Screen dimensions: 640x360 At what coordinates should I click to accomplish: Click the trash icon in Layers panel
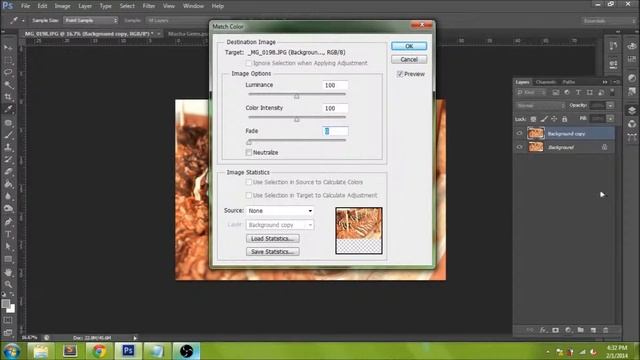click(606, 330)
